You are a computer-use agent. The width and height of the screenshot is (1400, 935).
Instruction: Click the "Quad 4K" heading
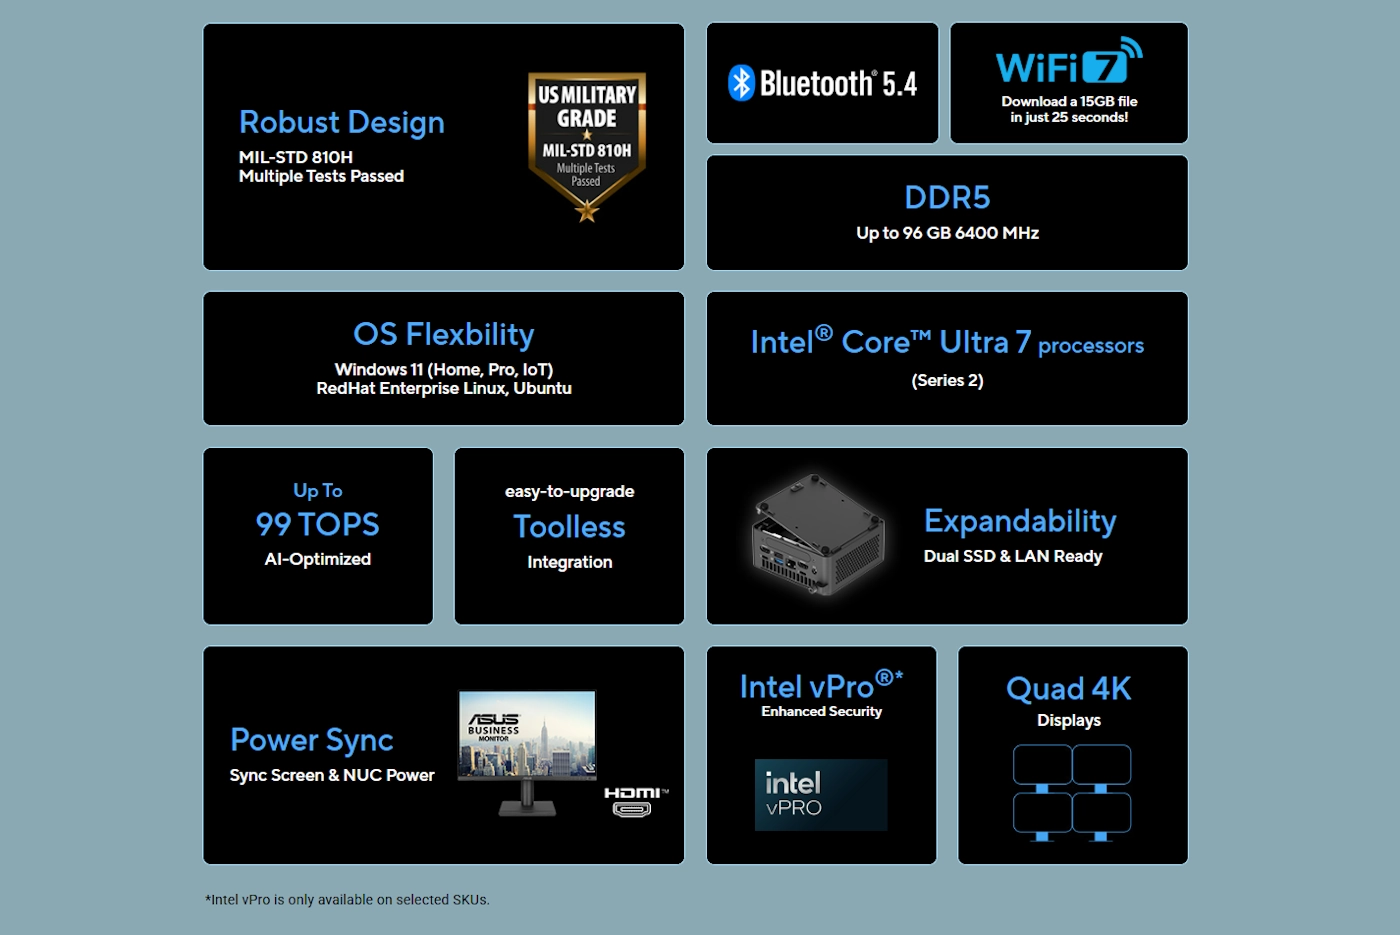1069,688
